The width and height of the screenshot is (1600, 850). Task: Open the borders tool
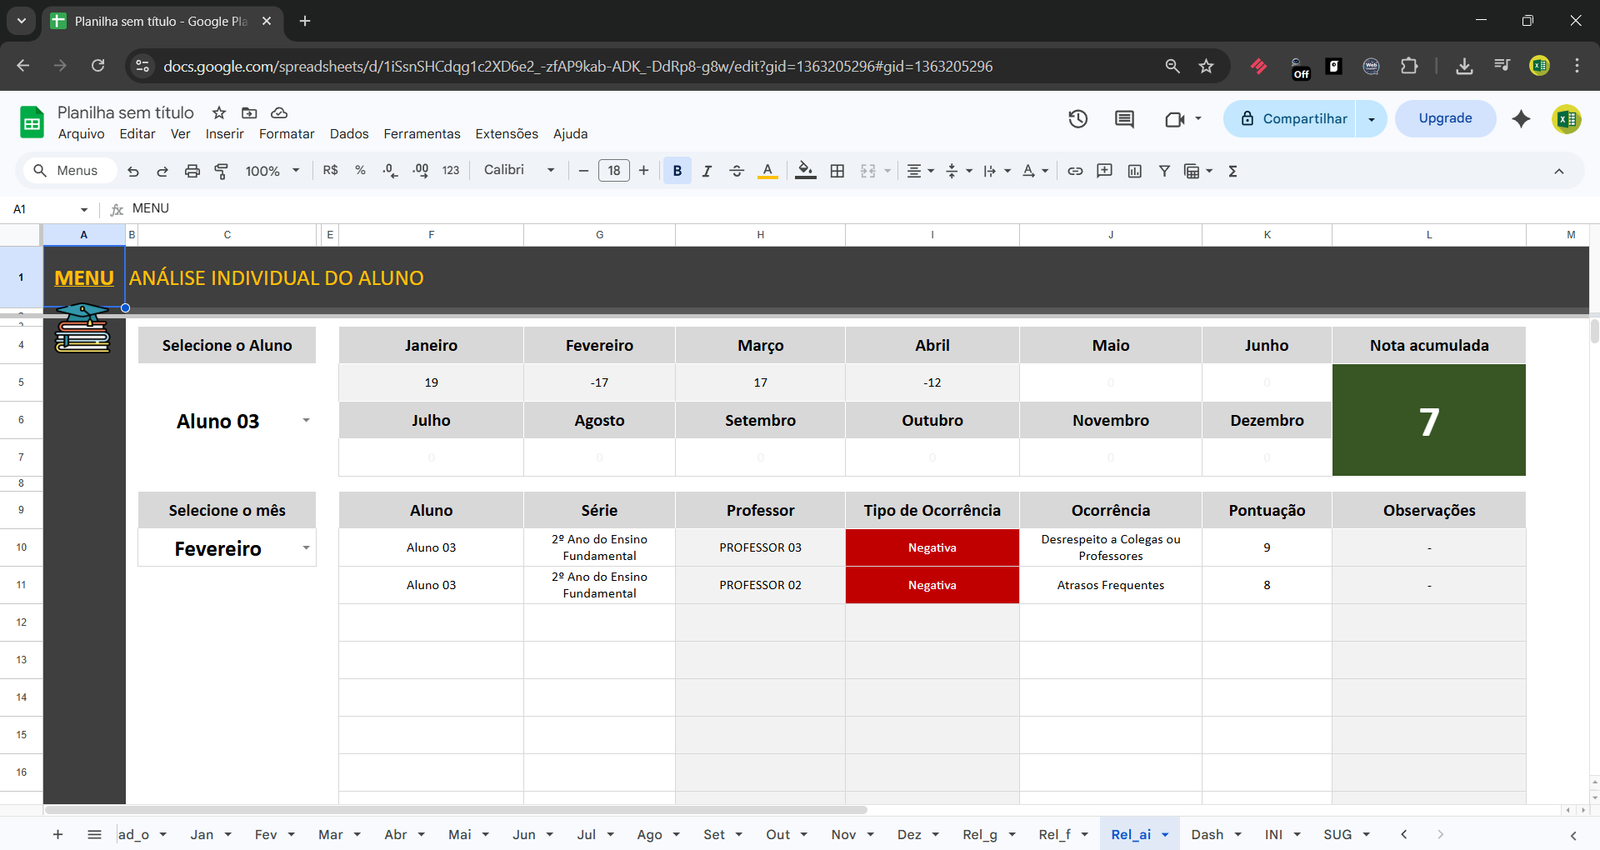[837, 171]
